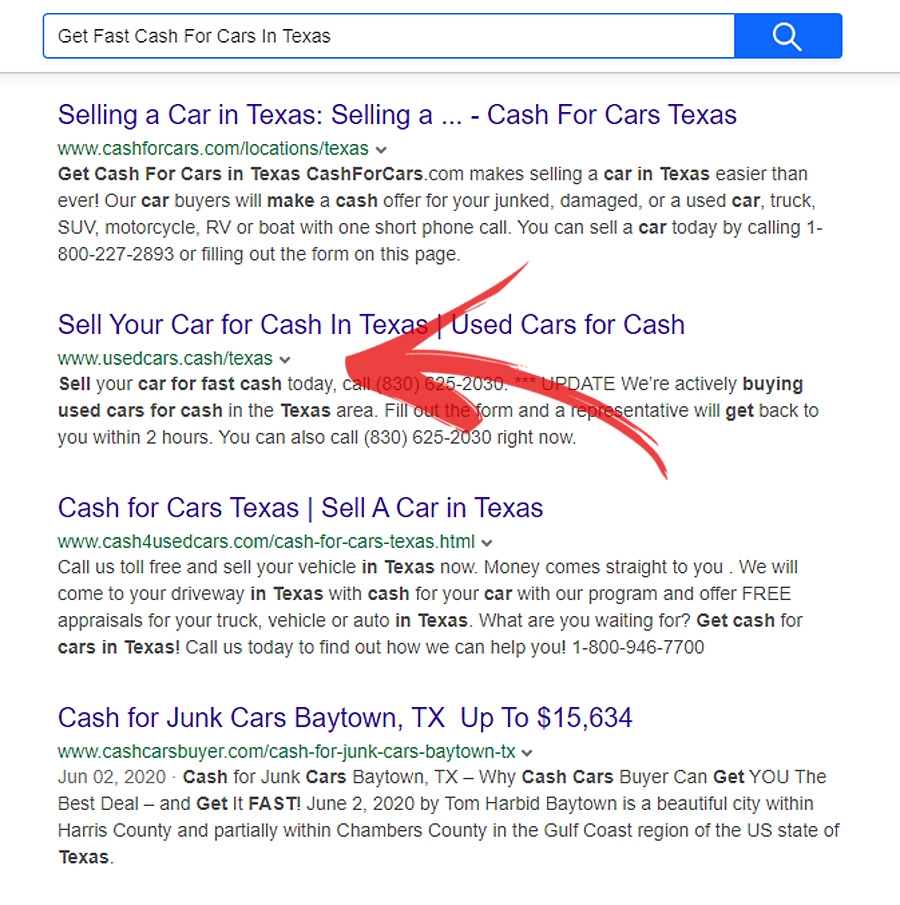Open the www.cash4usedcars.com URL link
The image size is (900, 905).
coord(266,541)
